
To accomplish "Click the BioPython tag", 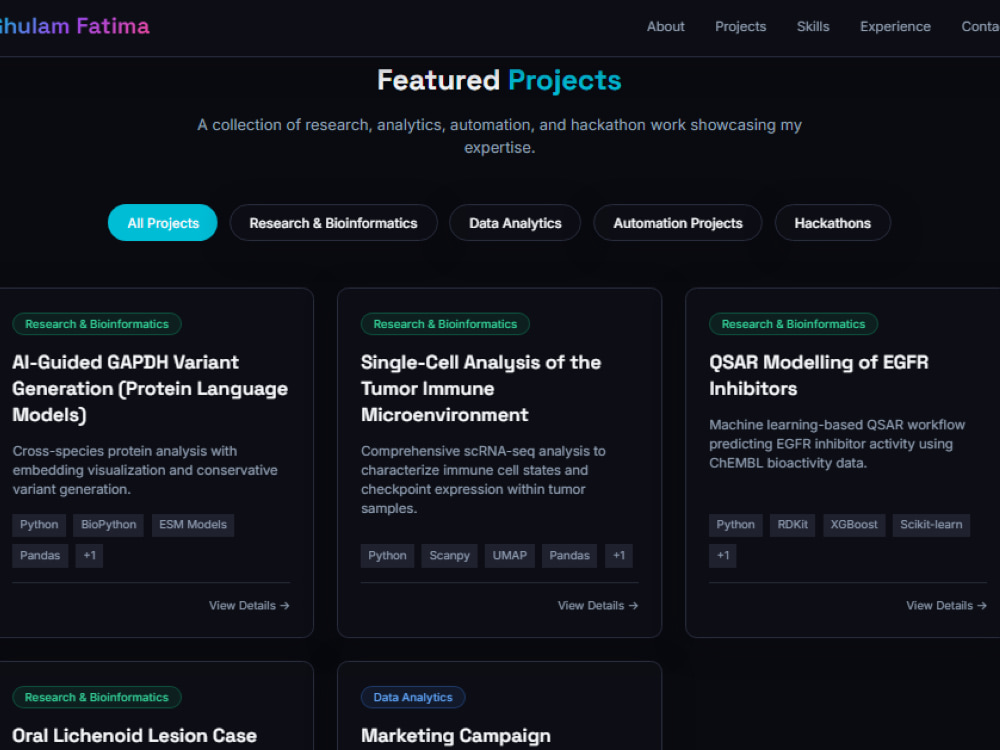I will [x=108, y=525].
